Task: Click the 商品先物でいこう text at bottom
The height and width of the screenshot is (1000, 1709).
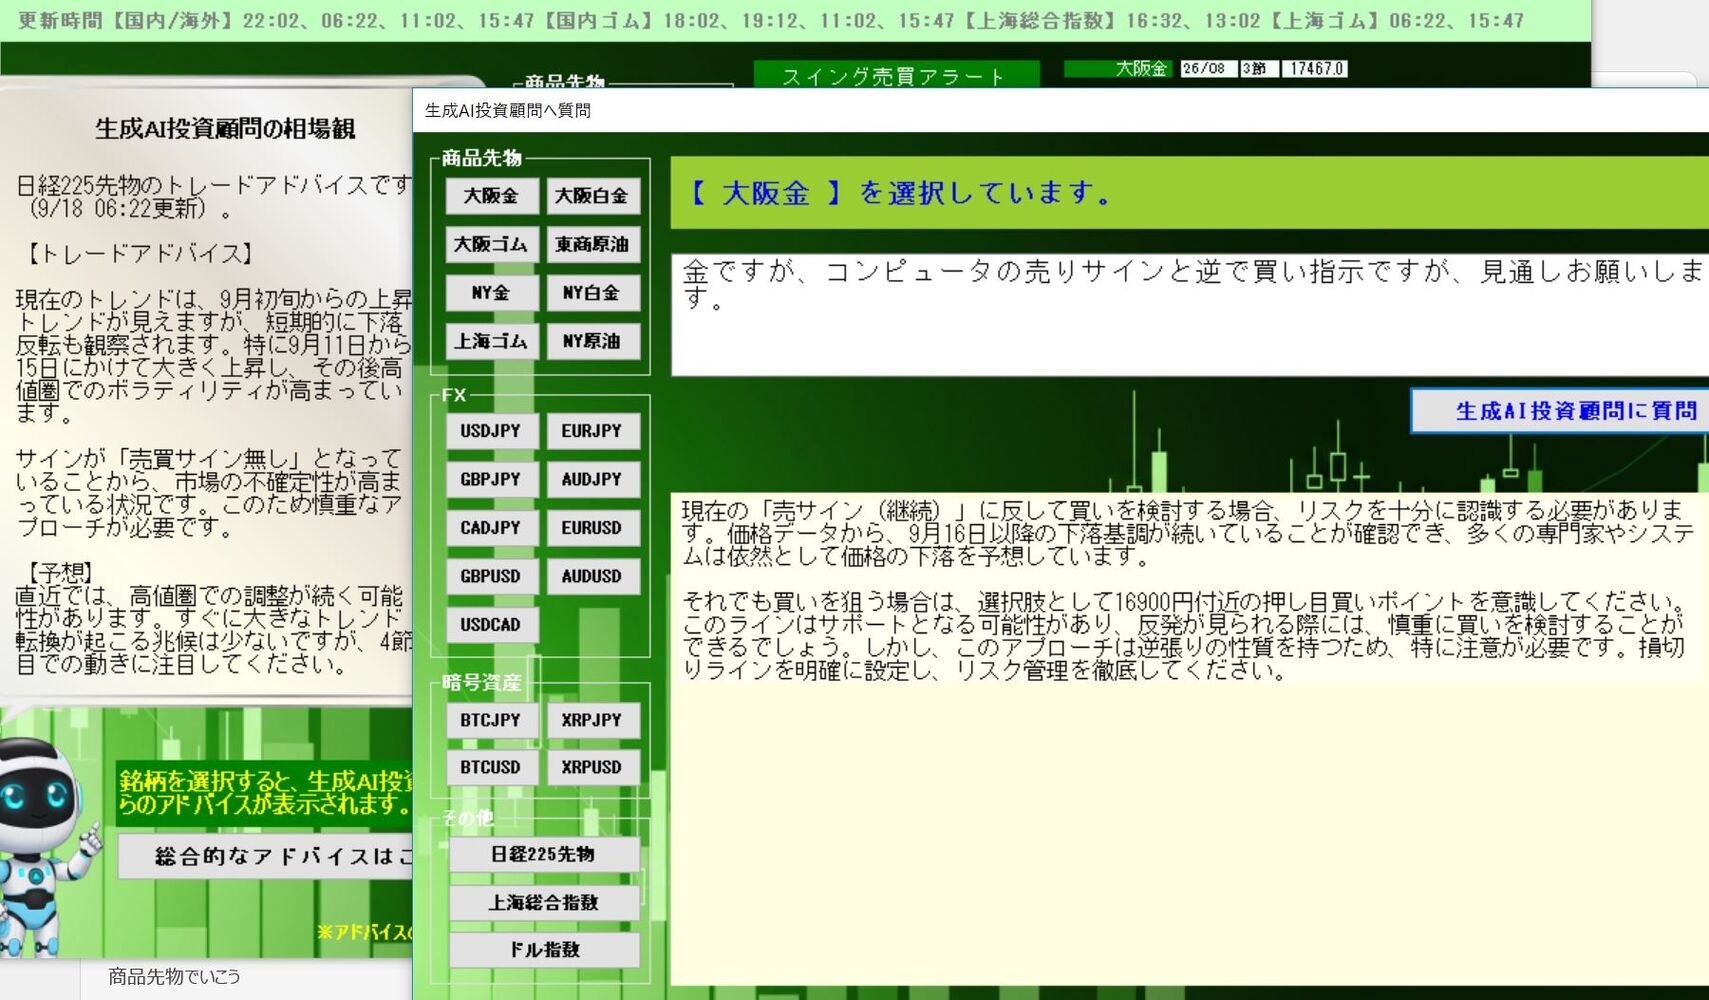Action: tap(174, 976)
